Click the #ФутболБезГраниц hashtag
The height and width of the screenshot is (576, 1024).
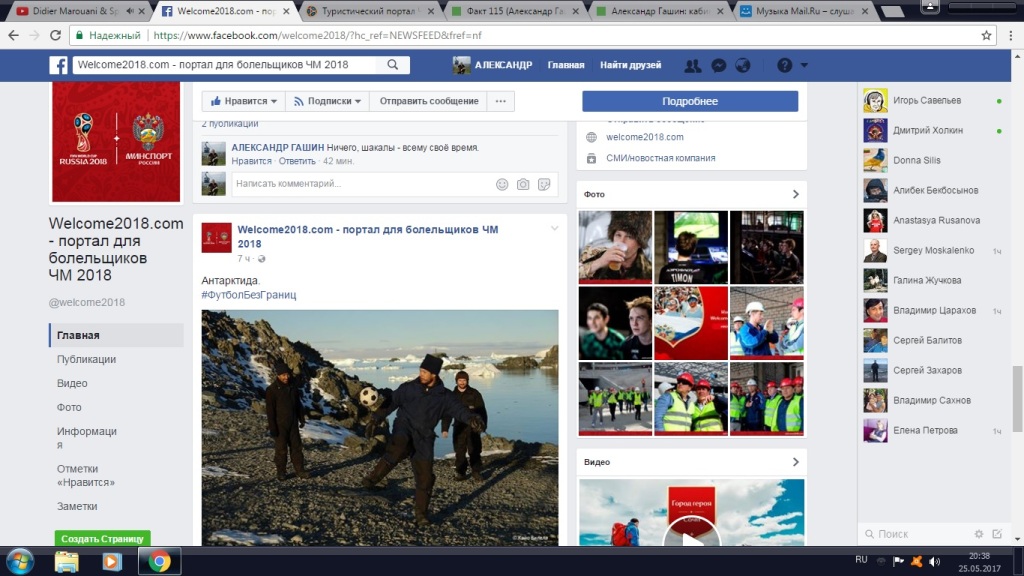[249, 295]
